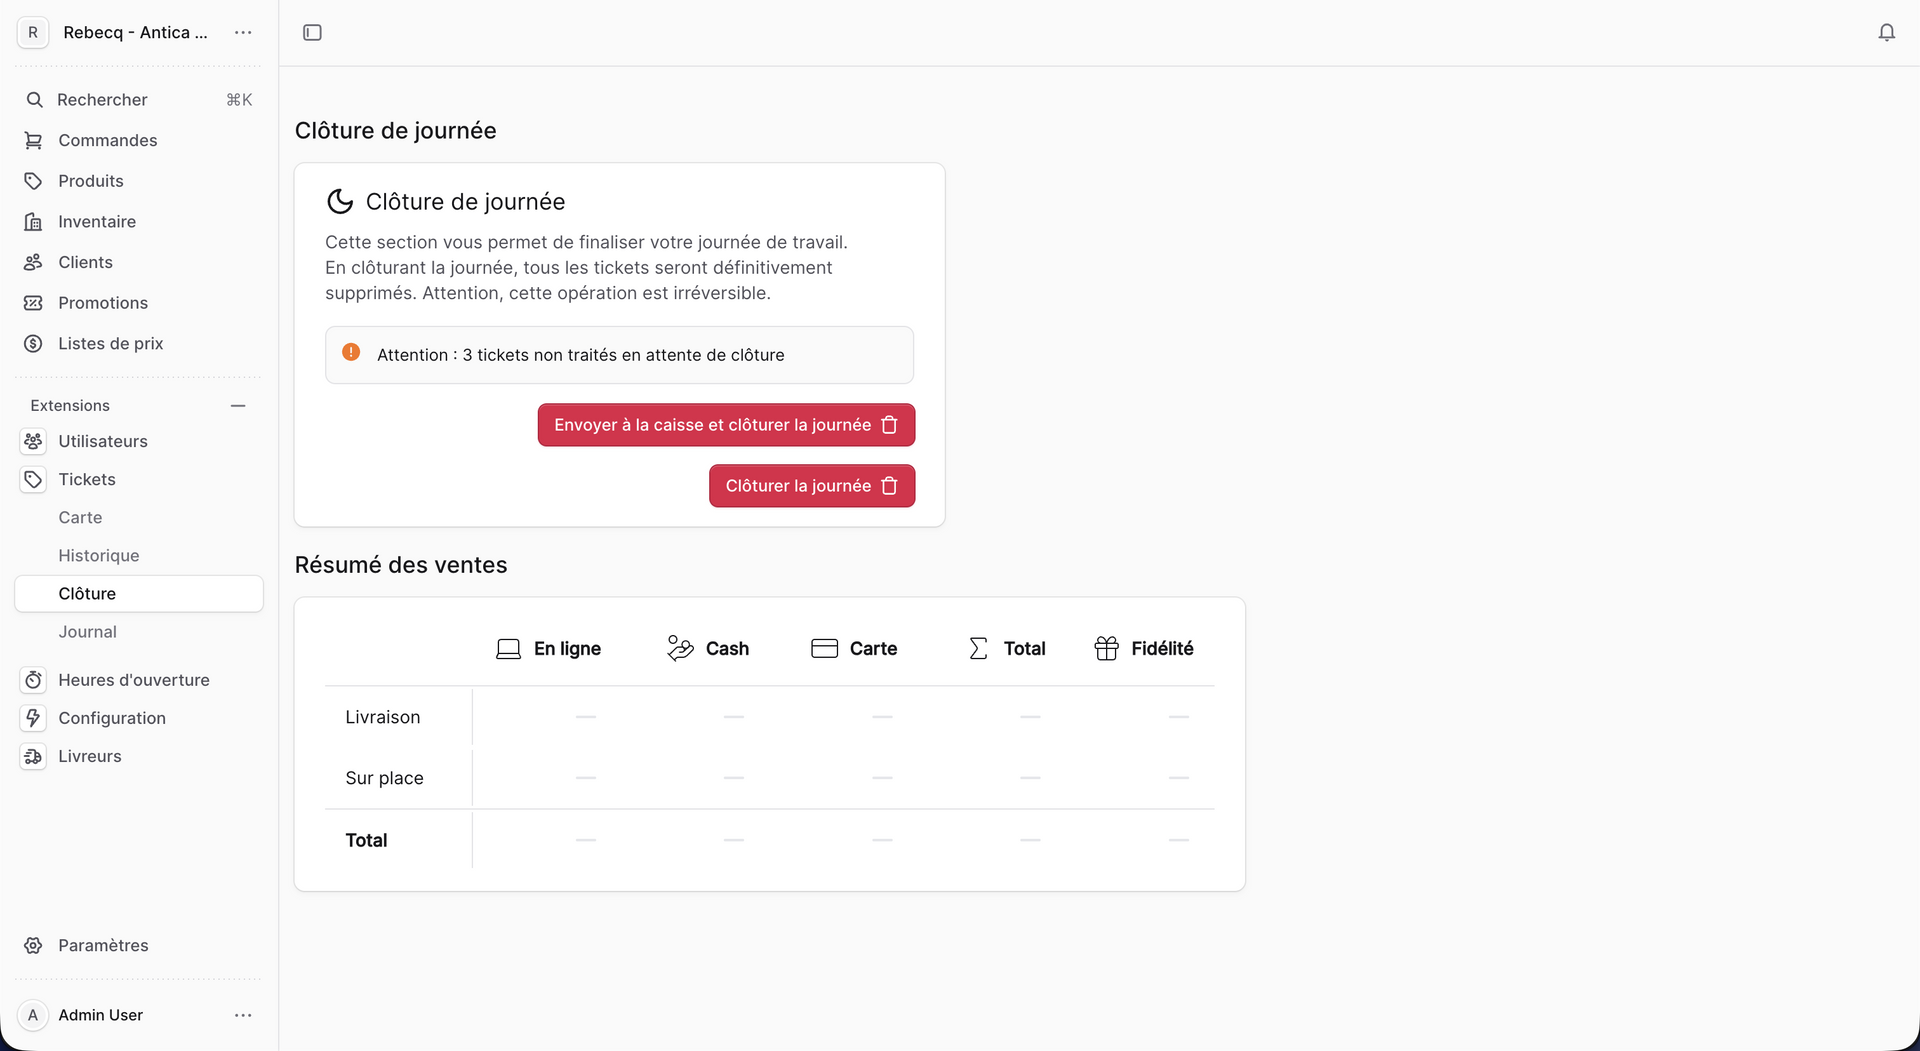Click the Promotions ticket icon
The width and height of the screenshot is (1920, 1051).
(x=33, y=303)
